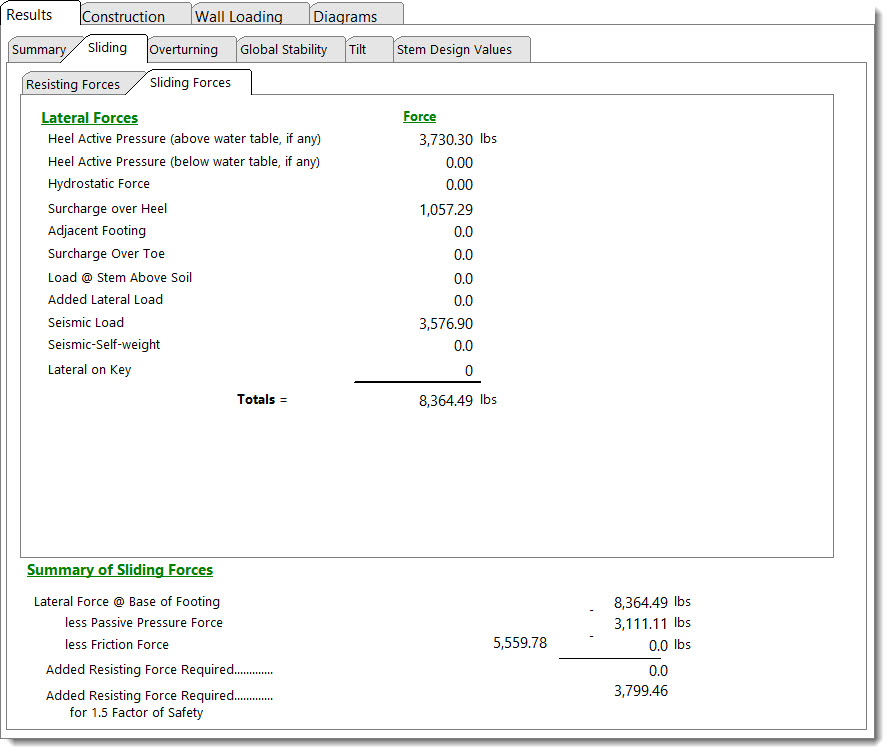Show the Resisting Forces tab
This screenshot has width=890, height=754.
click(73, 85)
